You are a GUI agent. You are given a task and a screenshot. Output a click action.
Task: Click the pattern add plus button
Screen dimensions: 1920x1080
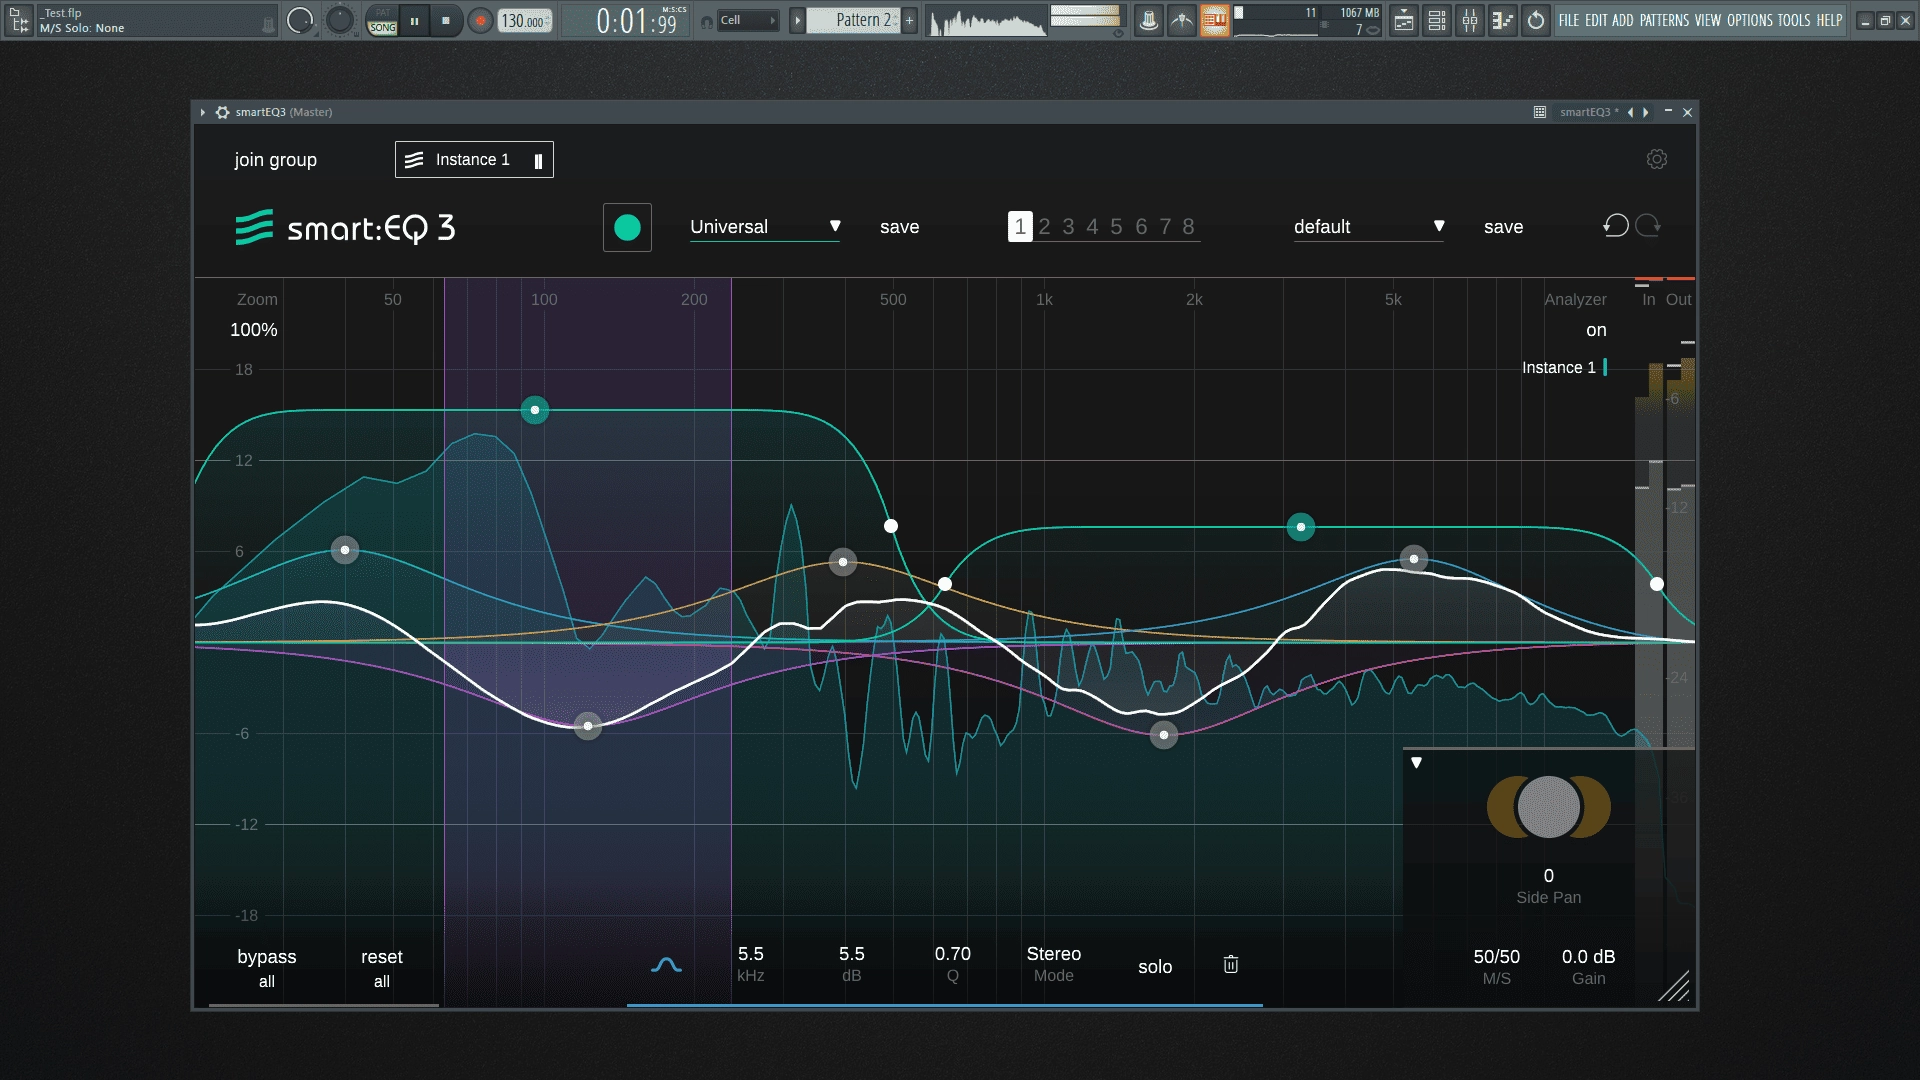[x=909, y=20]
